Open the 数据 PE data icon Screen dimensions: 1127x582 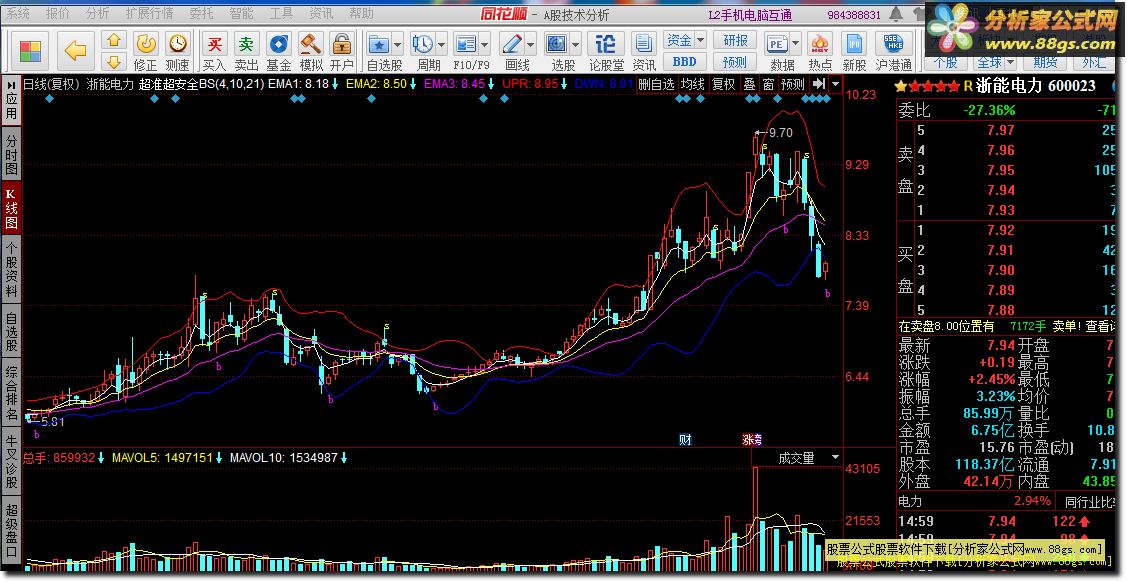click(x=778, y=45)
